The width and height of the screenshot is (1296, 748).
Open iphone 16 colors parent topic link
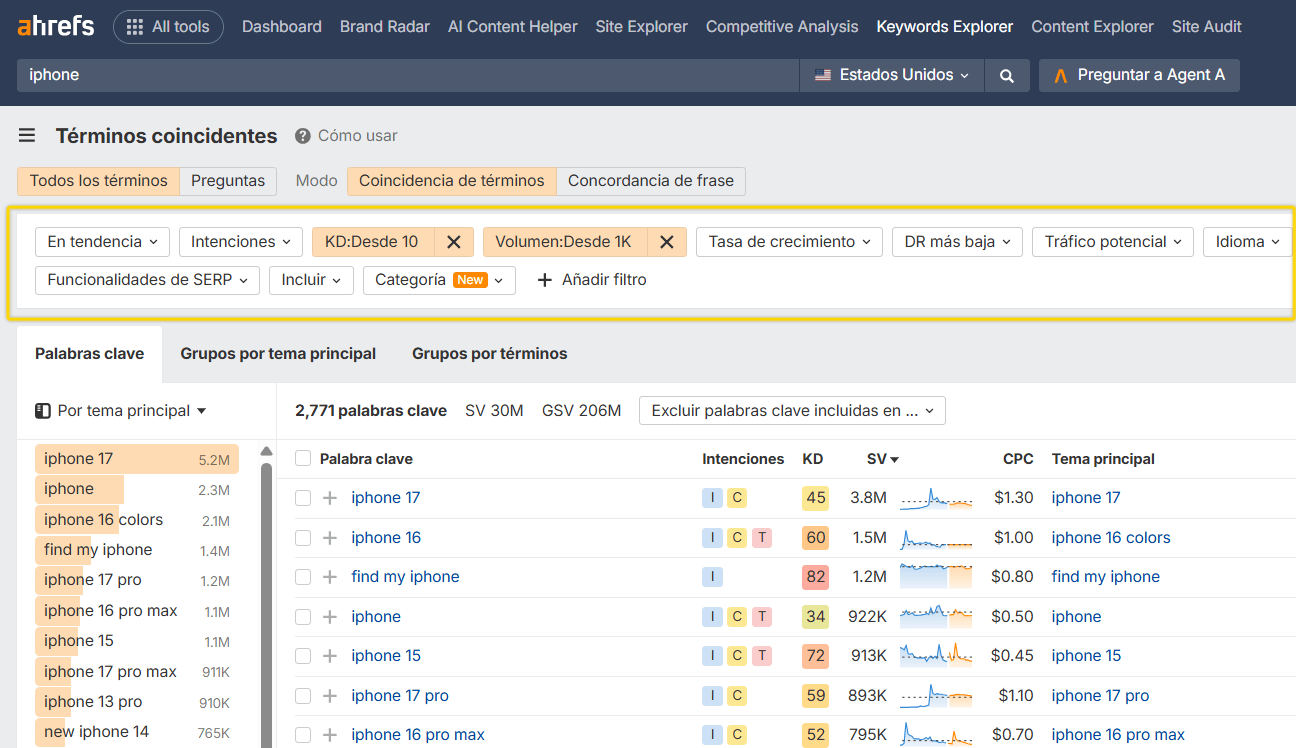tap(1111, 538)
